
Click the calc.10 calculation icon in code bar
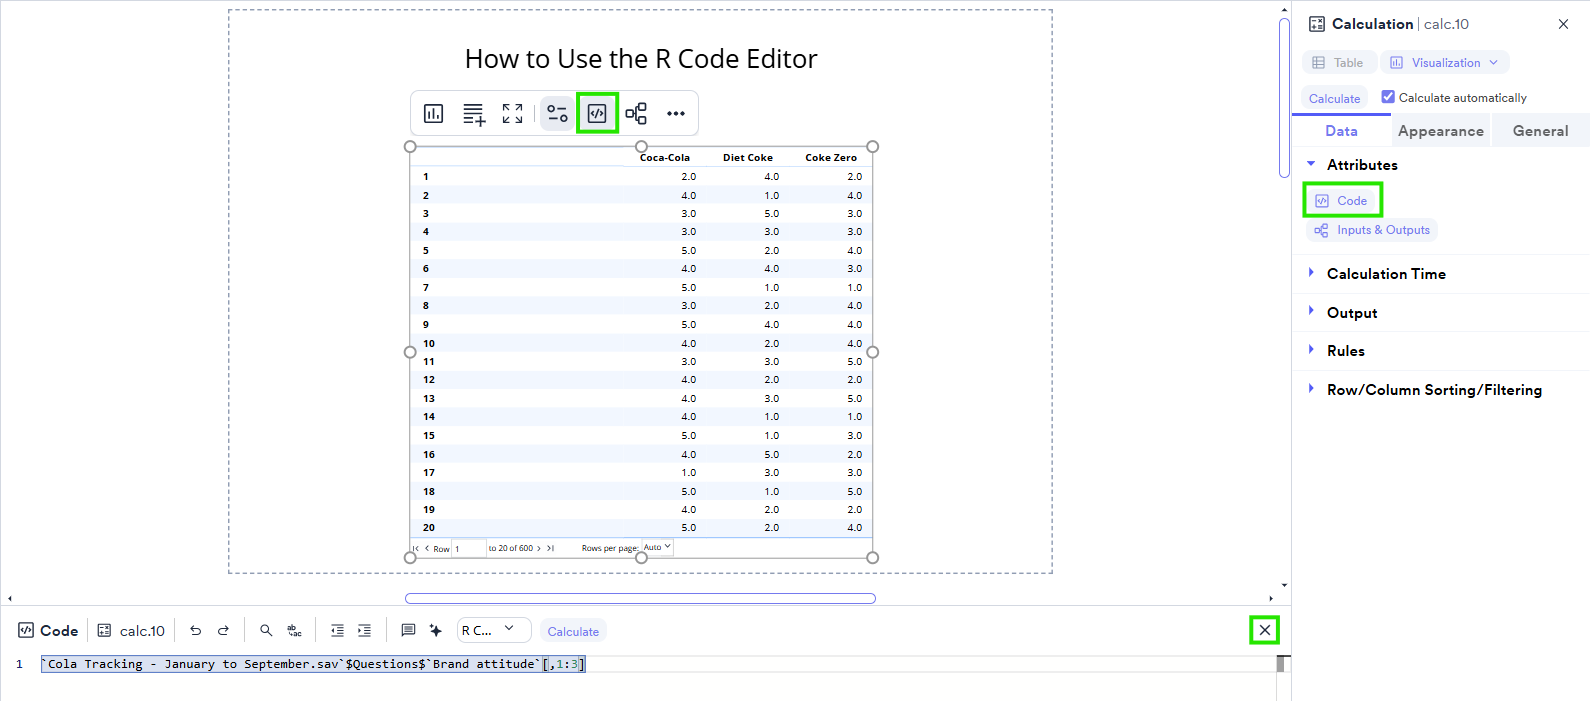pos(104,630)
